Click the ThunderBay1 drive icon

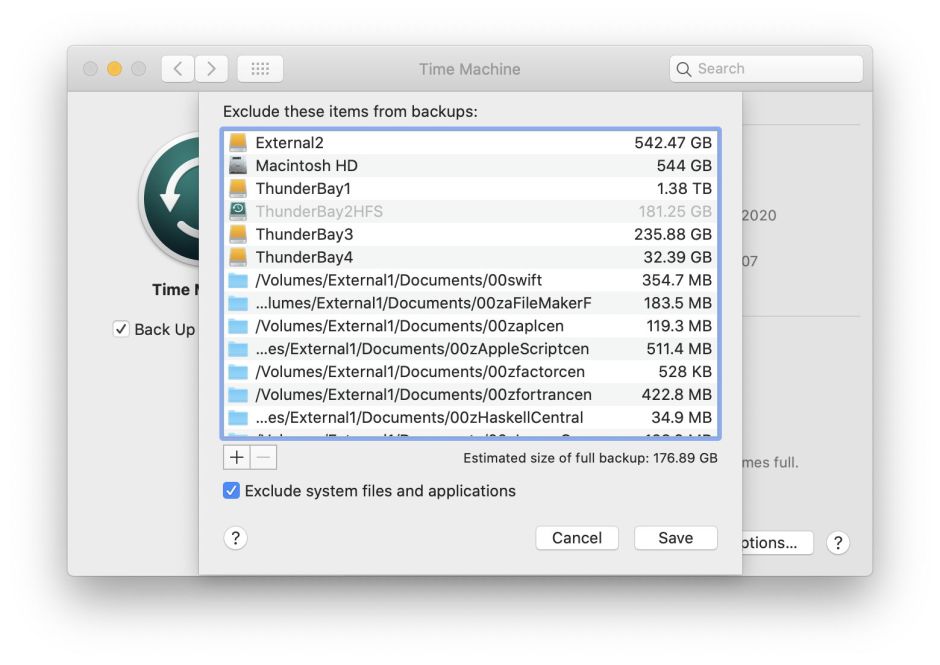tap(237, 189)
